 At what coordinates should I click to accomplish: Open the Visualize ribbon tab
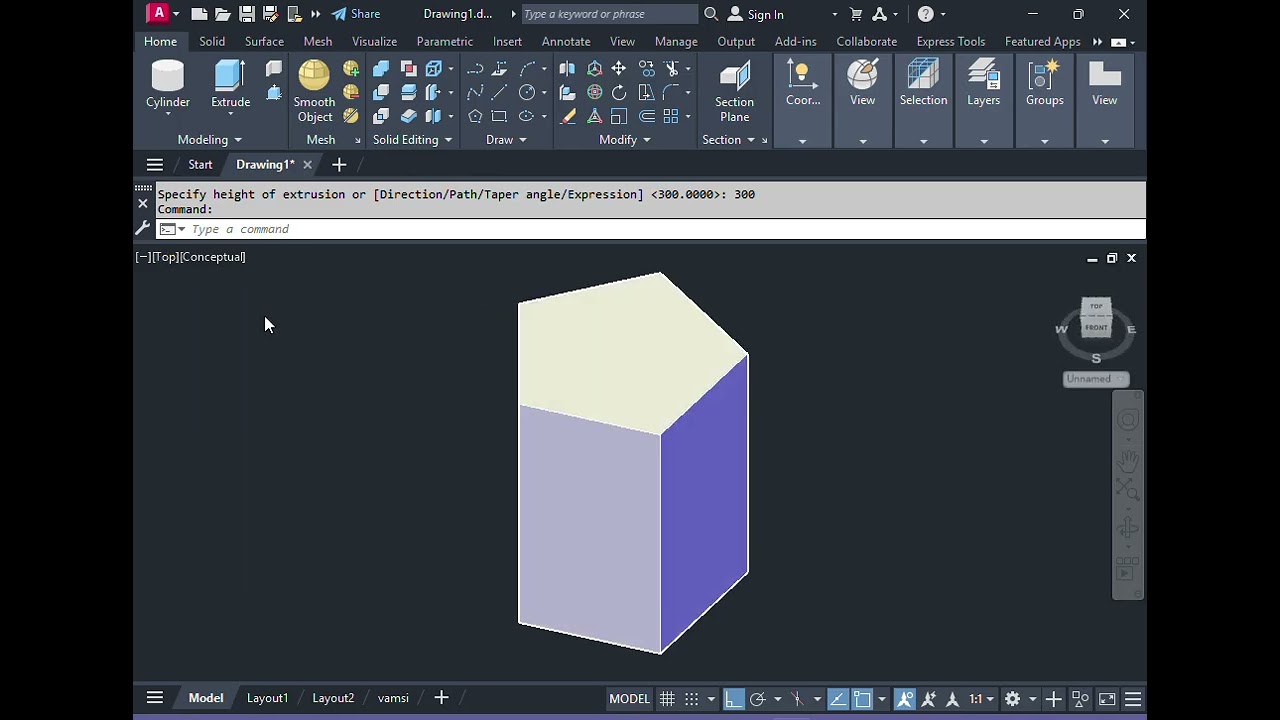(374, 41)
